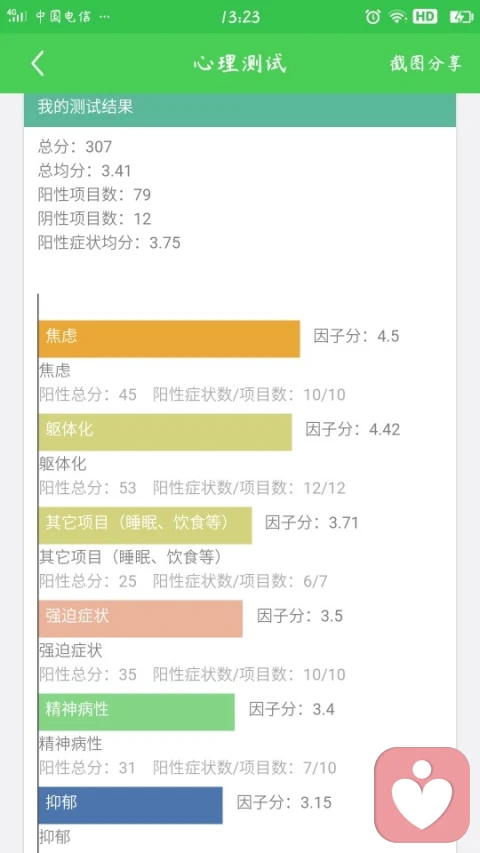Tap the alarm clock status icon
Screen dimensions: 480x853
pyautogui.click(x=373, y=17)
